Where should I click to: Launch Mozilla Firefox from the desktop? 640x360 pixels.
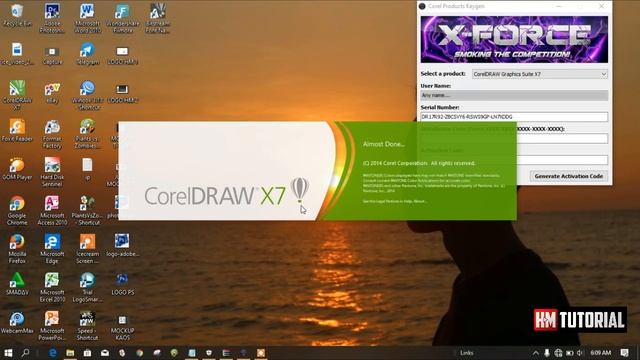coord(17,249)
